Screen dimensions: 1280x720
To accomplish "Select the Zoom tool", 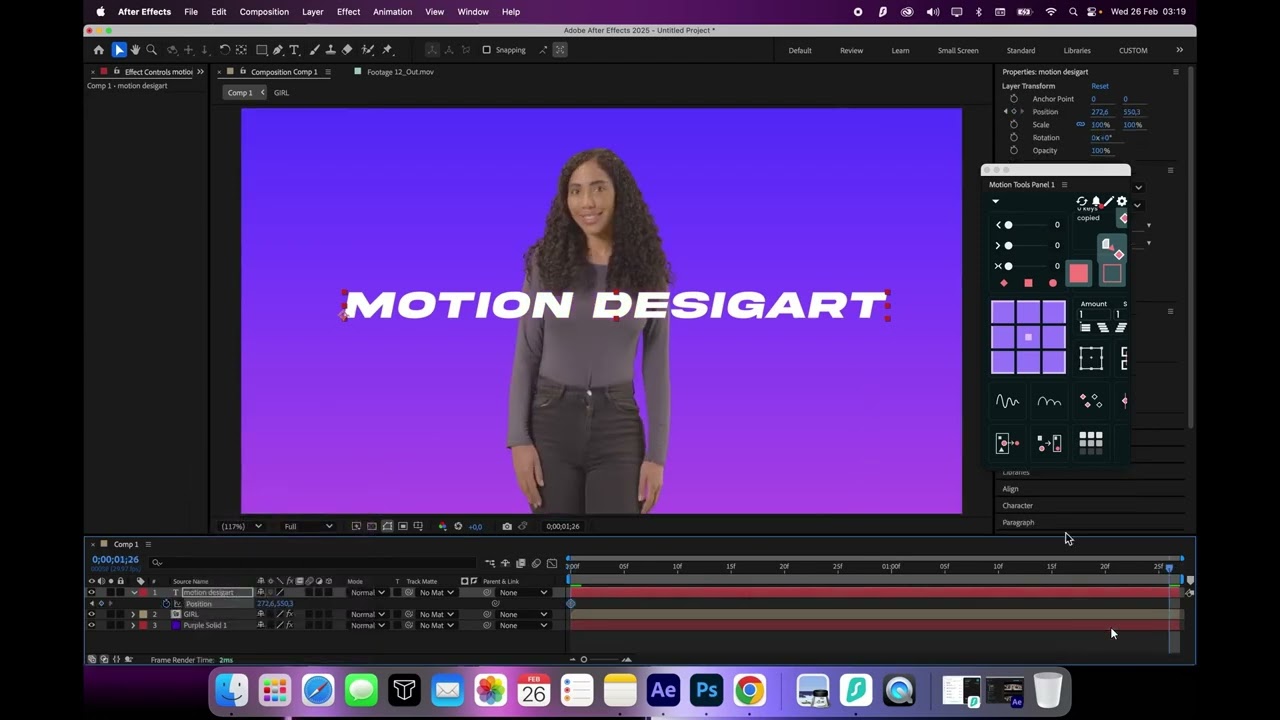I will pyautogui.click(x=152, y=50).
